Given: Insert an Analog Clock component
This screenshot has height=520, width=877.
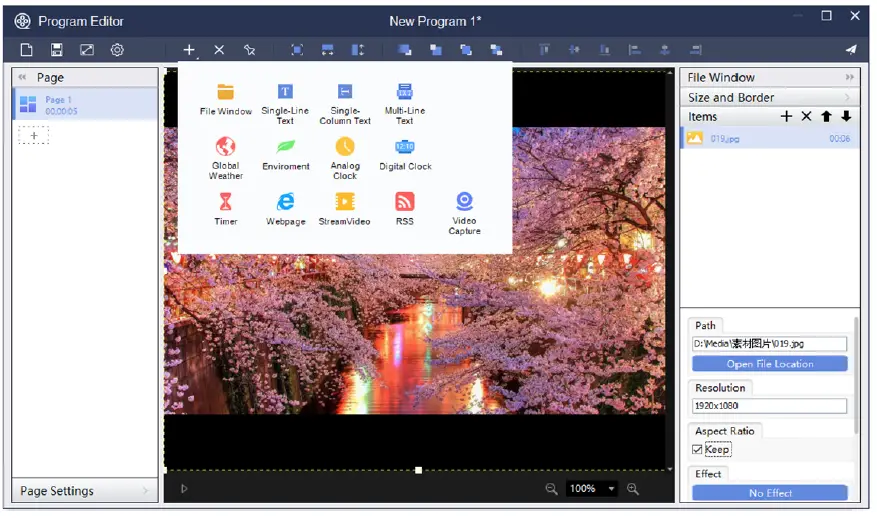Looking at the screenshot, I should pyautogui.click(x=345, y=147).
